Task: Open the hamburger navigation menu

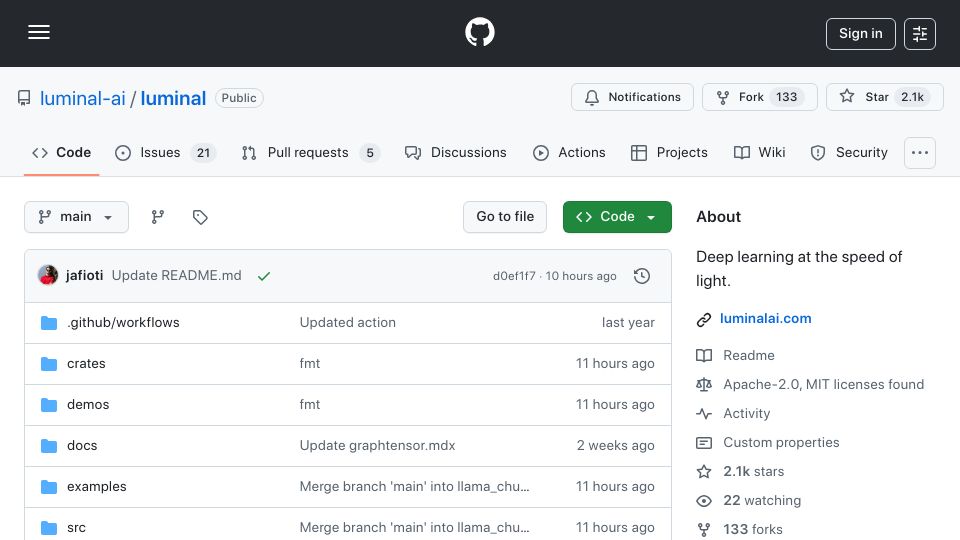Action: point(39,32)
